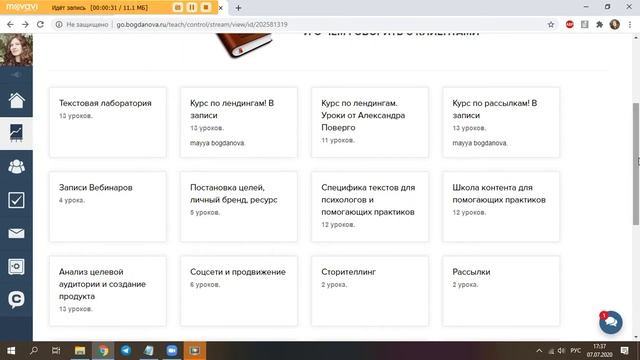Open the notification center icon
640x360 pixels.
click(624, 351)
